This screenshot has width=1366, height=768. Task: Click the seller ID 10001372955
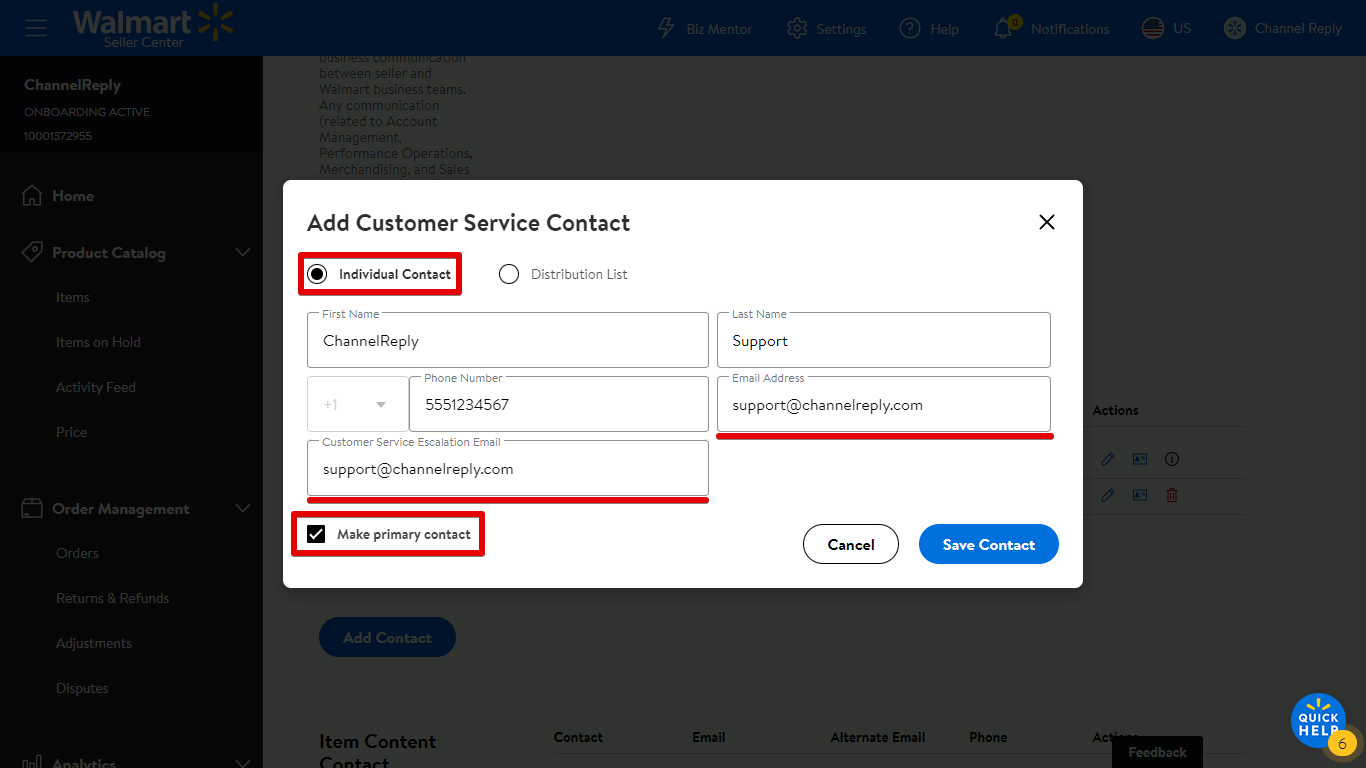coord(58,135)
